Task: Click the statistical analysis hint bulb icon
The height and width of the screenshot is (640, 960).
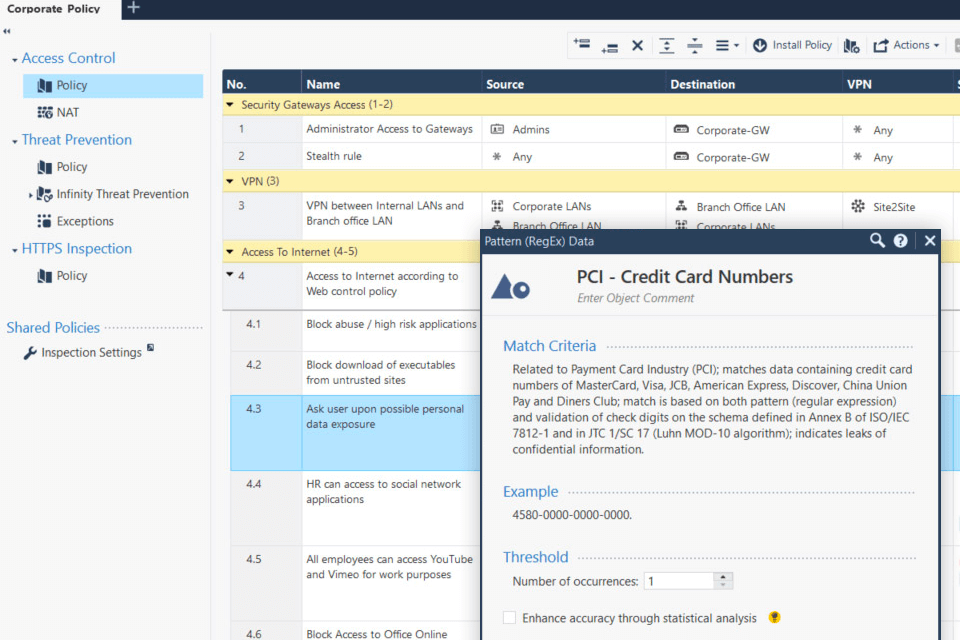Action: 774,617
